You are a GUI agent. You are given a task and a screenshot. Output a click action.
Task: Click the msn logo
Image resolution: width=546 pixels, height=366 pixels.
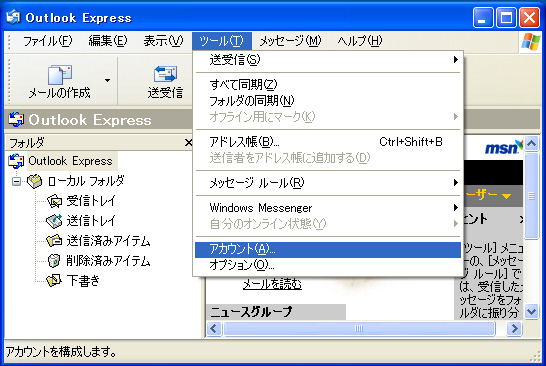504,148
